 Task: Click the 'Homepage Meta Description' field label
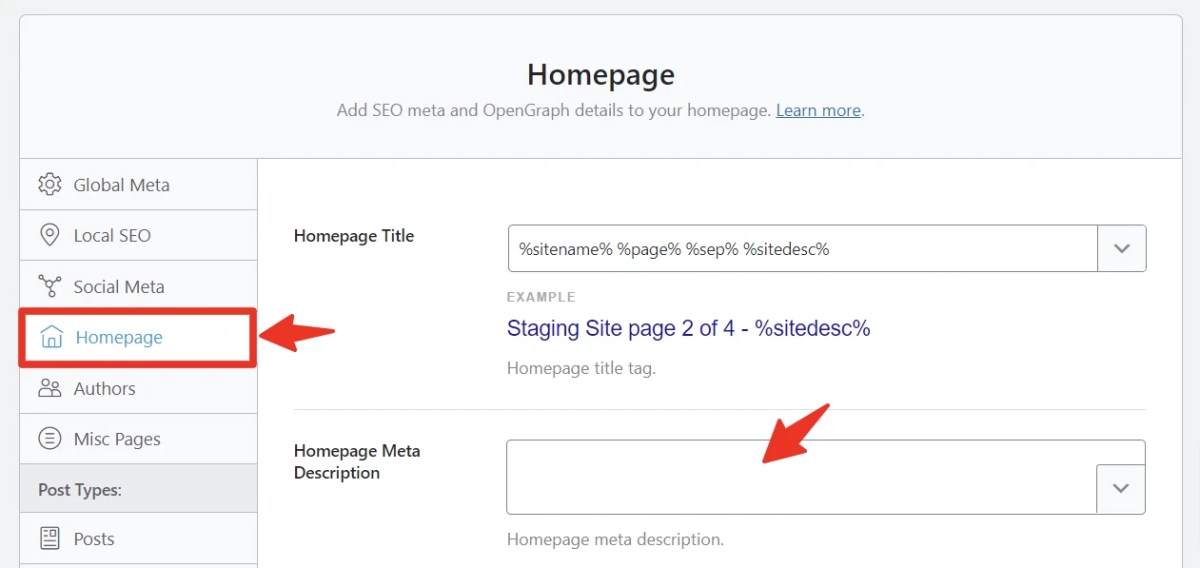(357, 462)
